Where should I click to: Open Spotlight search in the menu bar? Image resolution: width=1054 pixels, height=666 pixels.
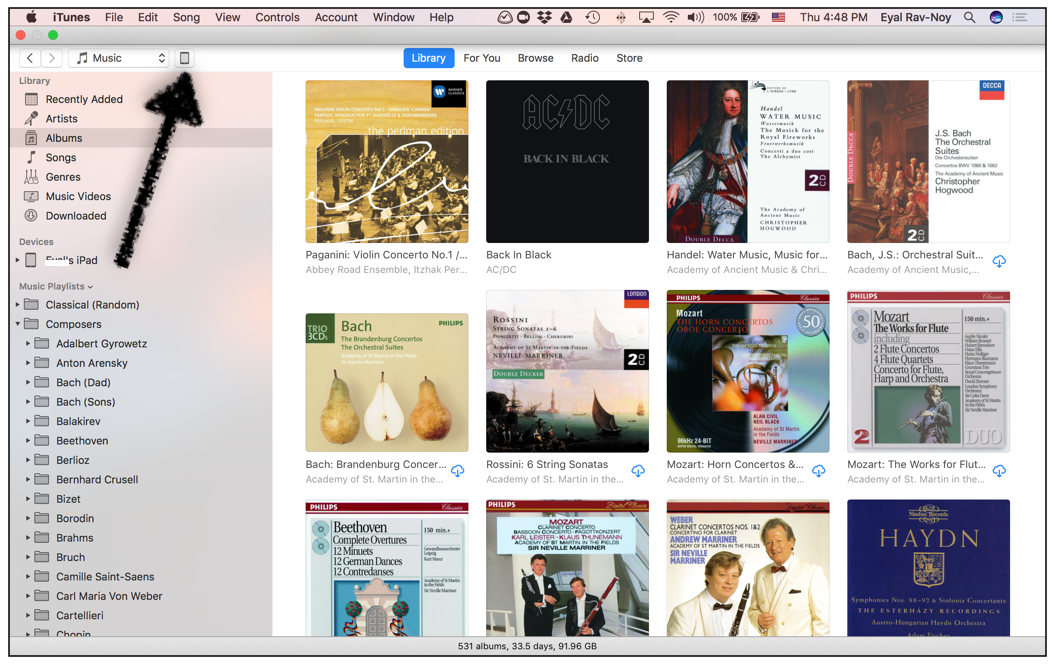click(969, 17)
